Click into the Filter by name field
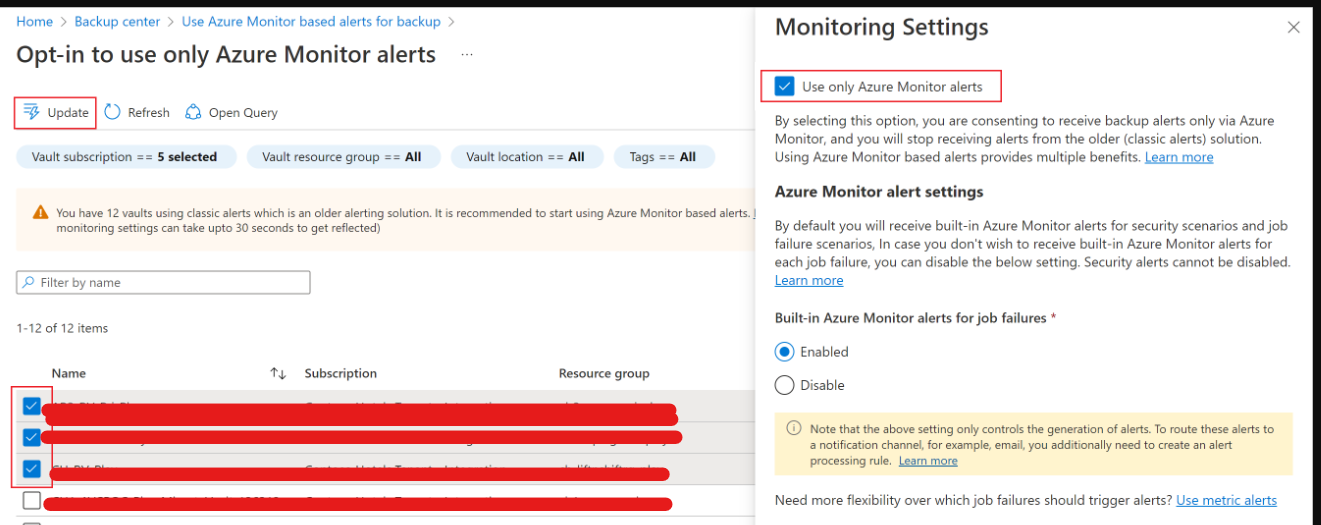This screenshot has height=525, width=1321. 163,282
